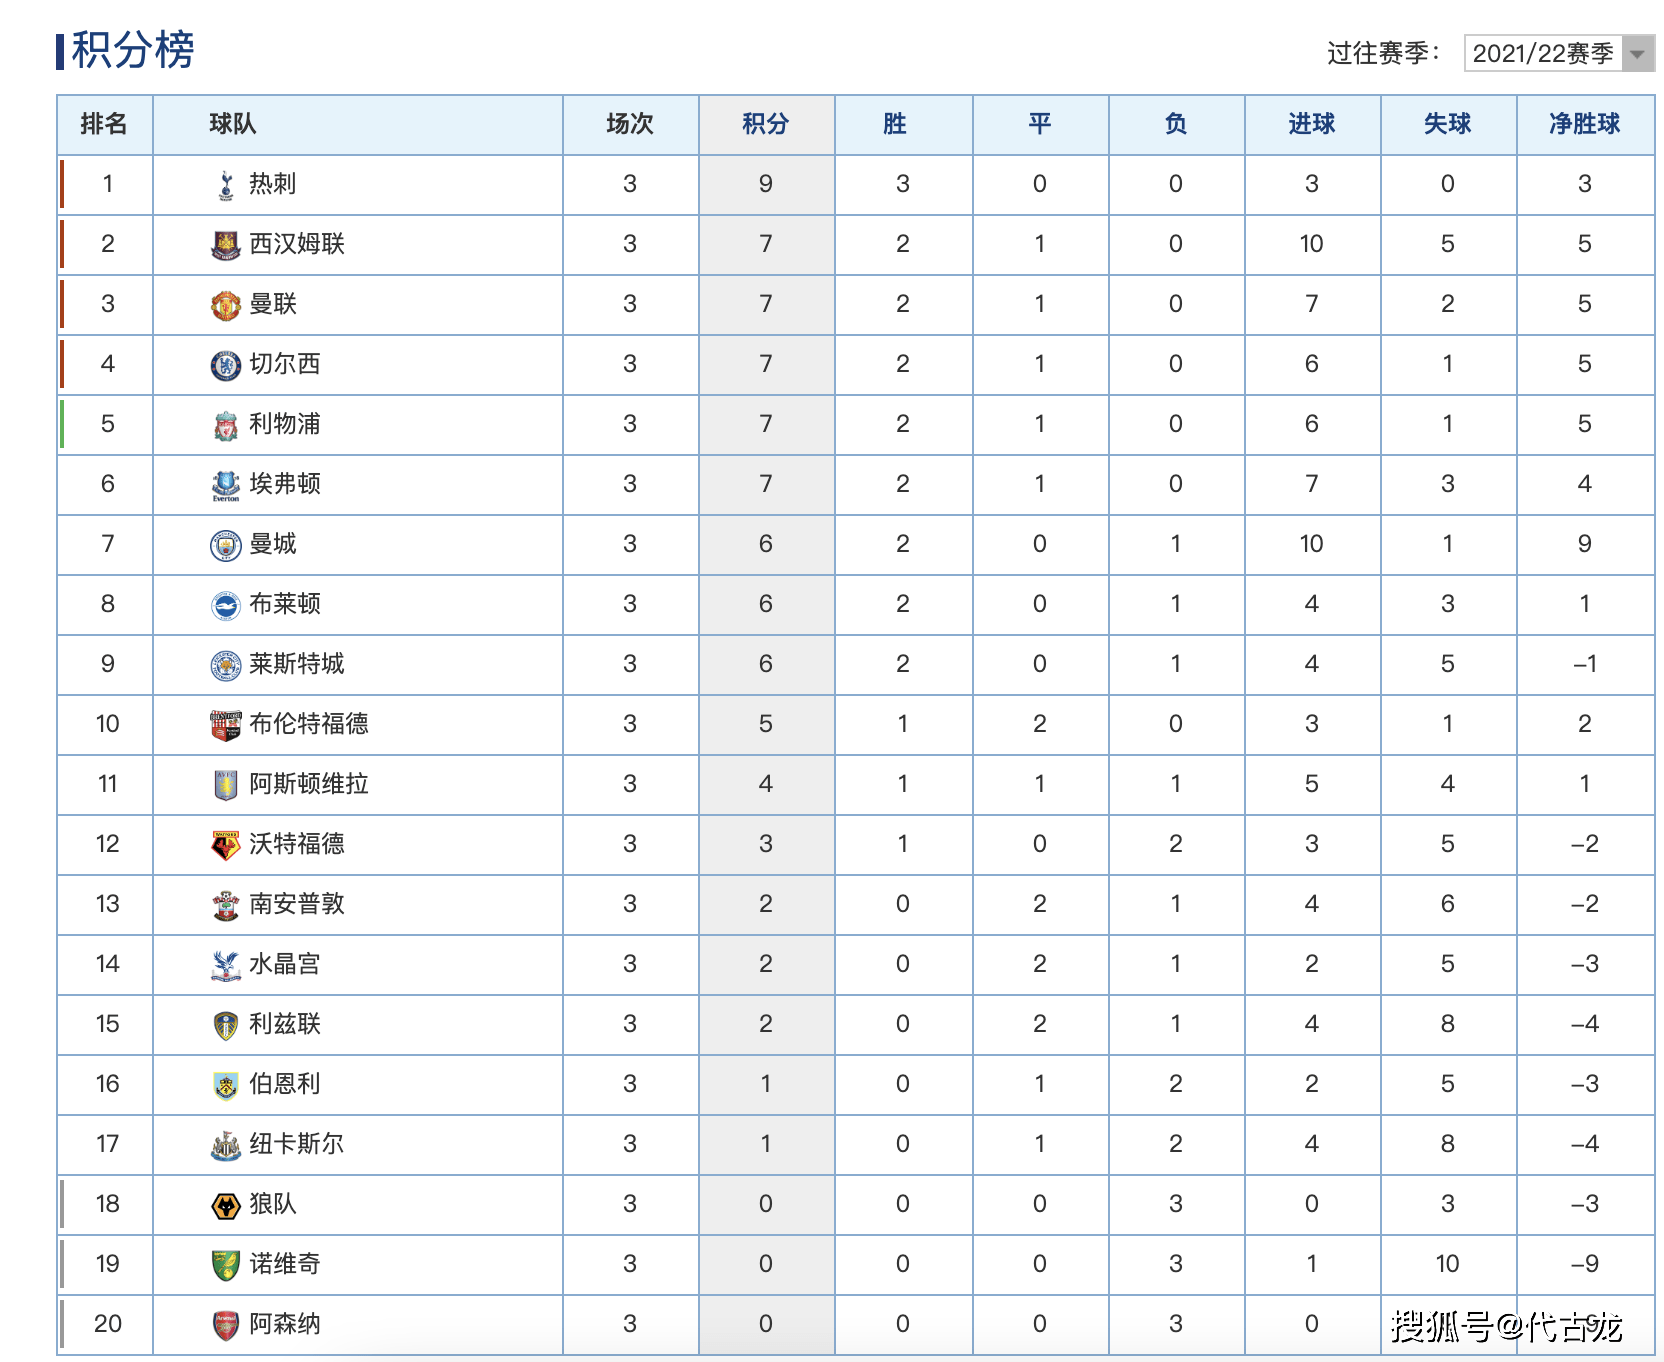This screenshot has width=1664, height=1362.
Task: Click the 过往赛季 label
Action: (x=1384, y=53)
